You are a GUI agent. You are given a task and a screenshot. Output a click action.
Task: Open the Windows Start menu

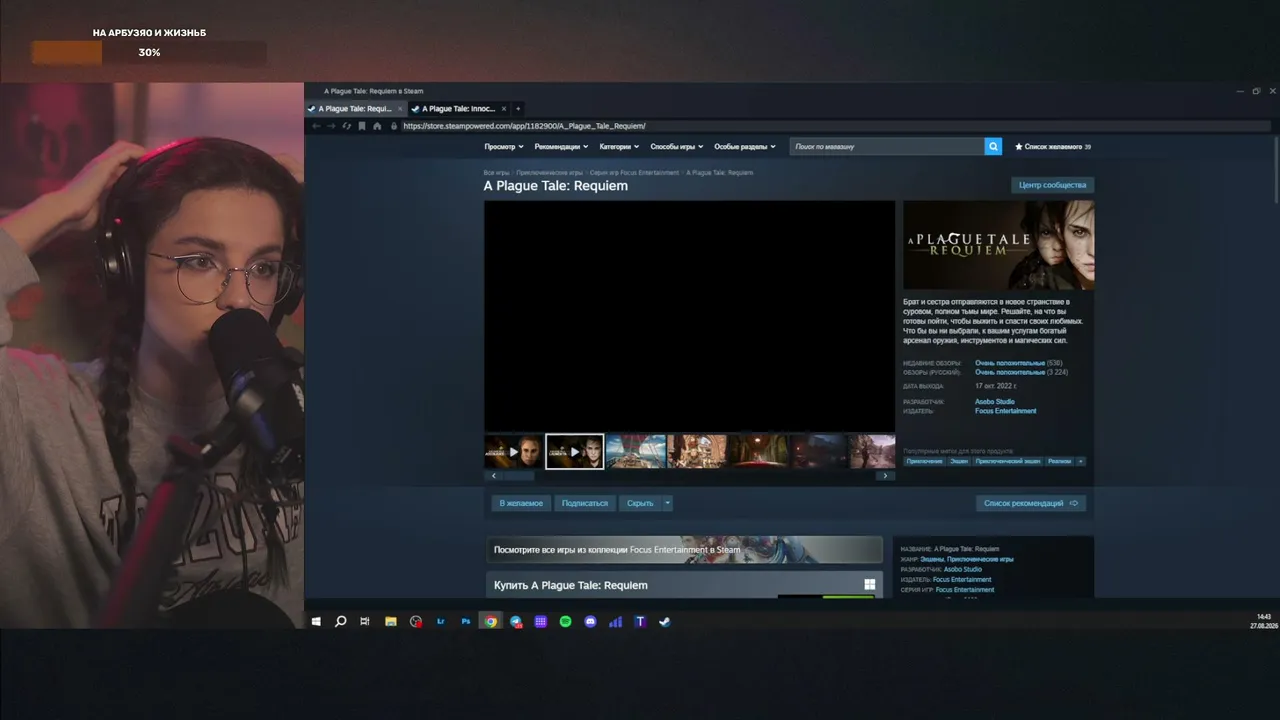(x=316, y=621)
